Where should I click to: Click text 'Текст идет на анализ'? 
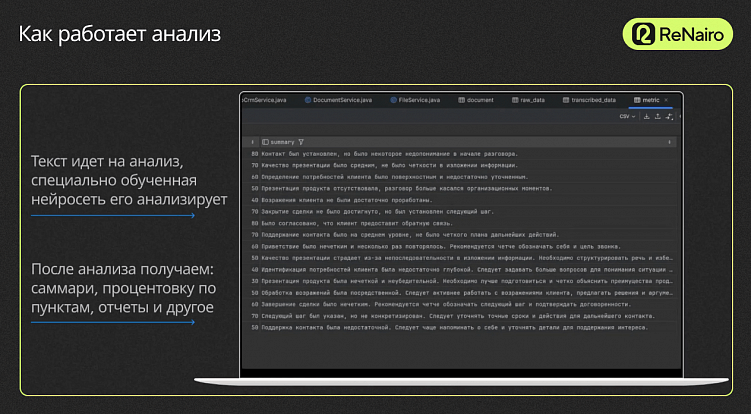(x=107, y=161)
